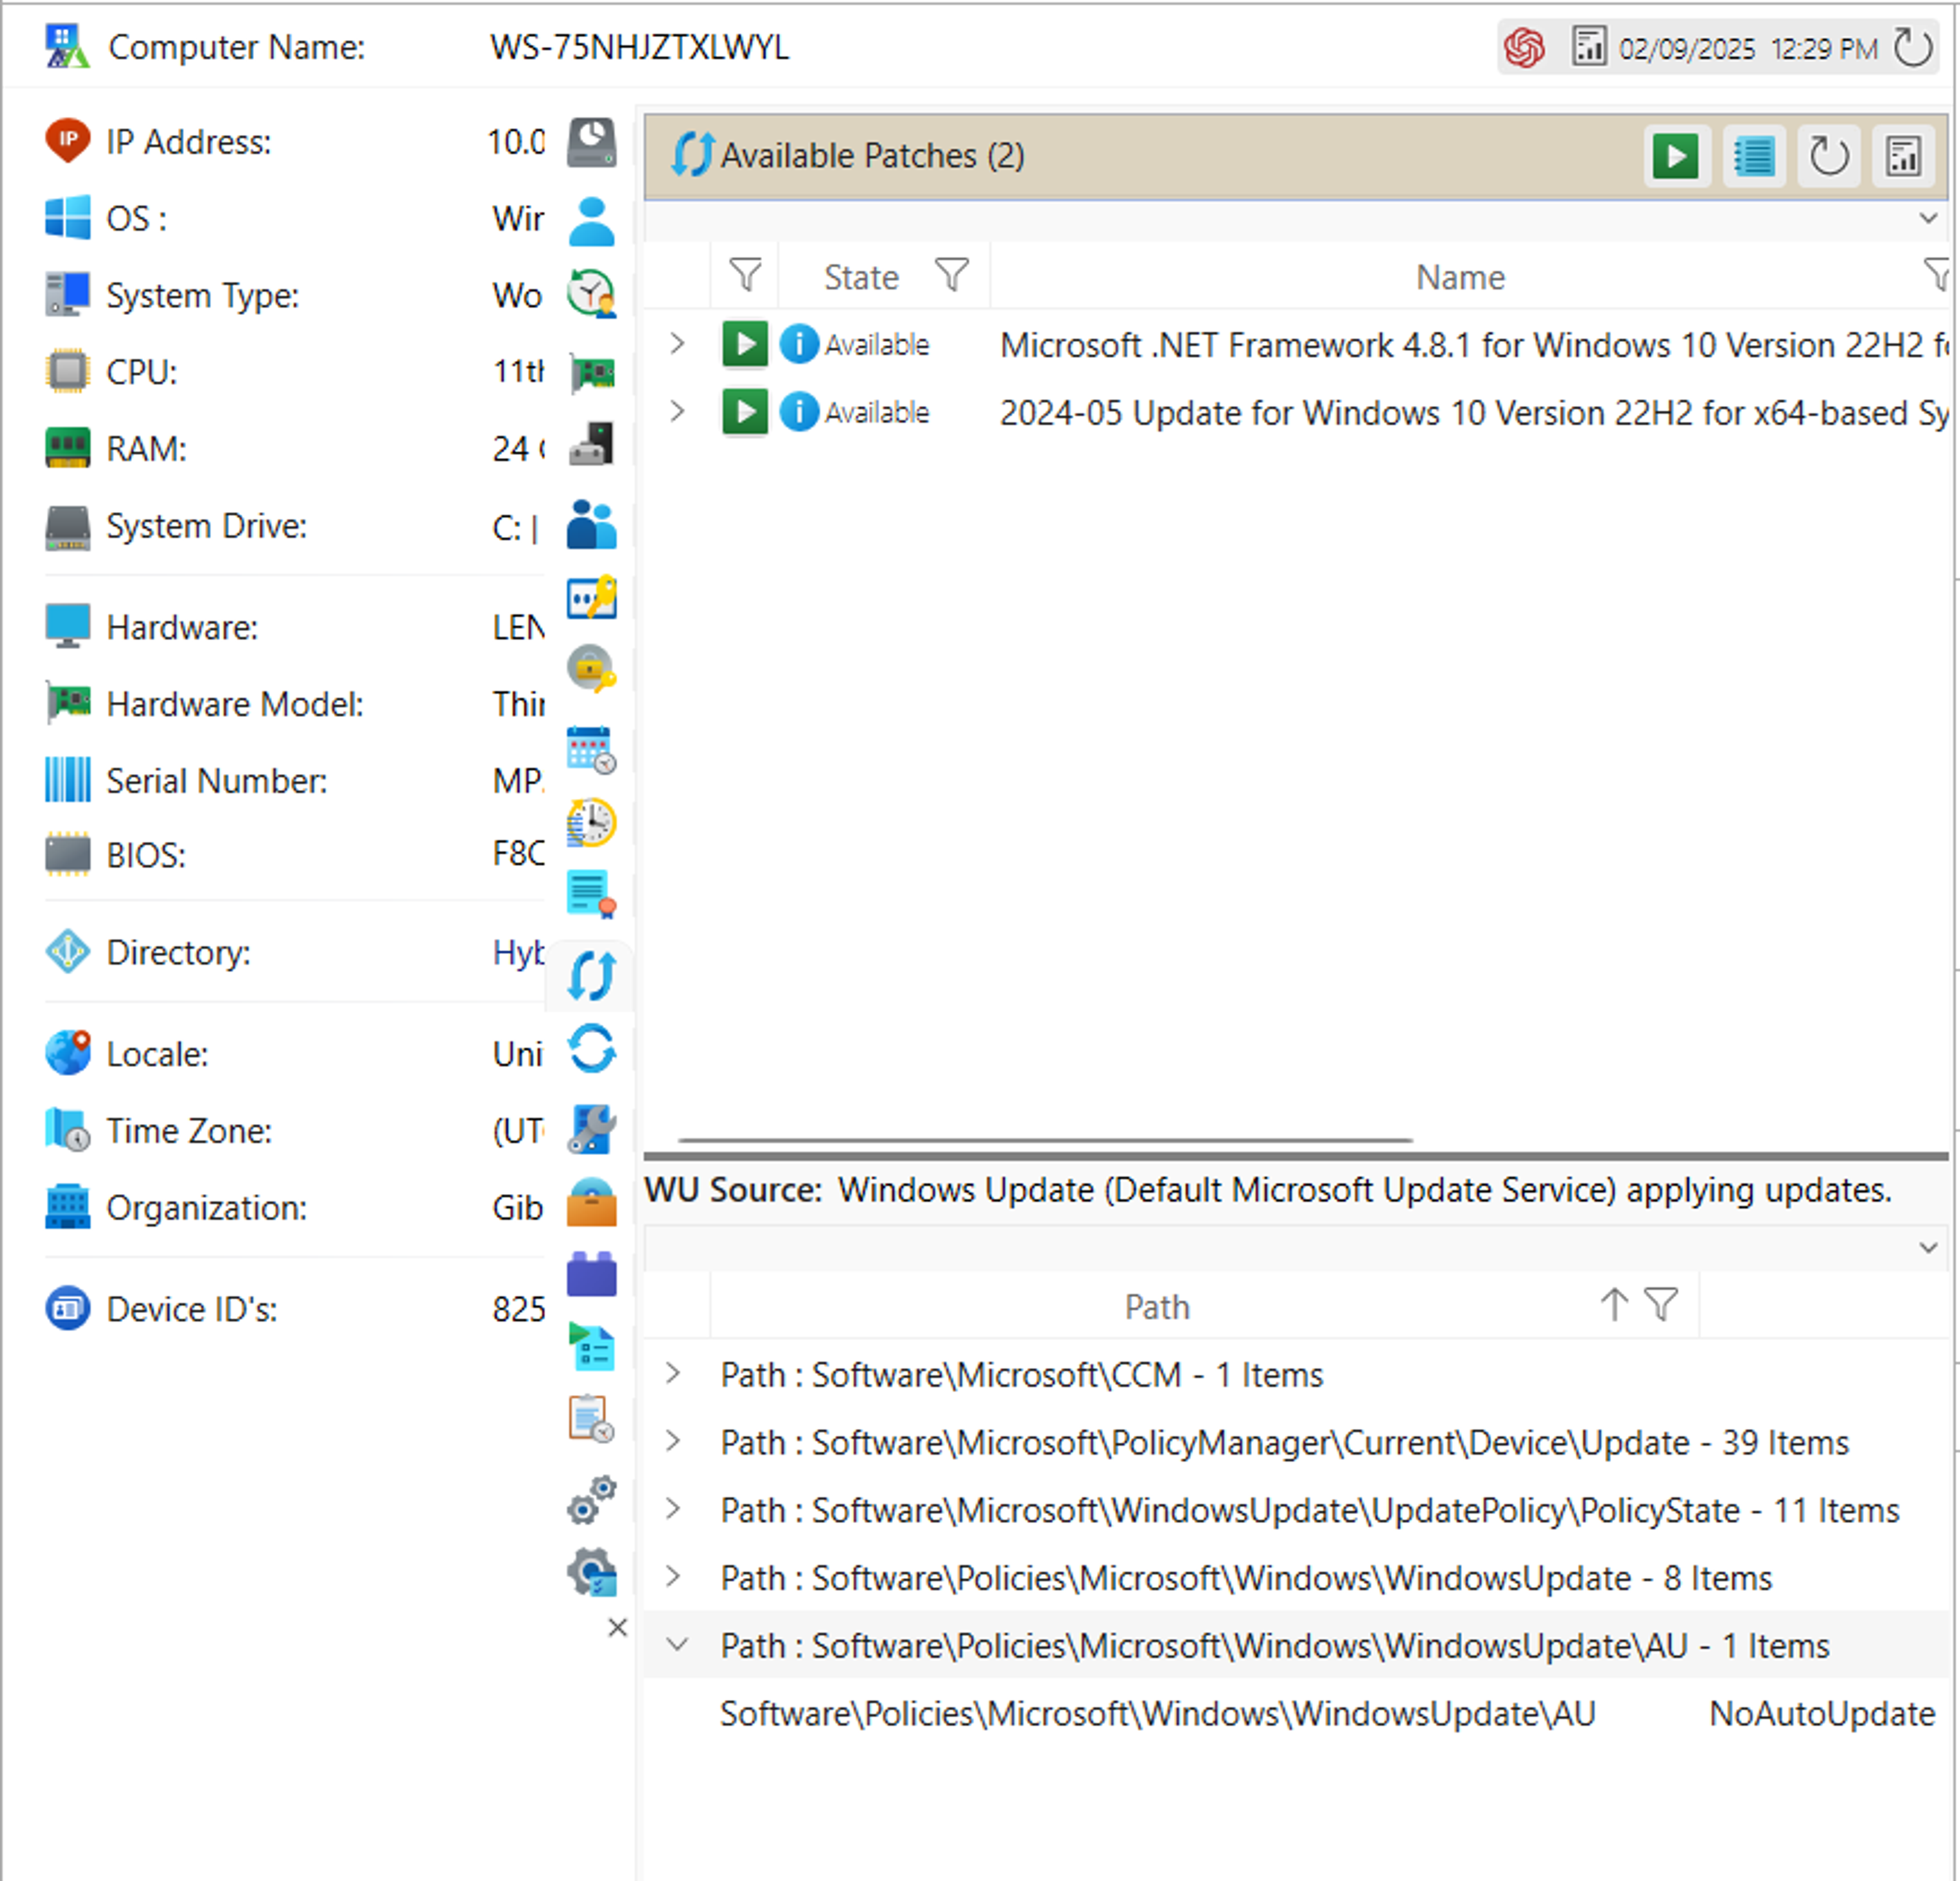Sort the Path column header
Viewport: 1960px width, 1881px height.
tap(1157, 1307)
